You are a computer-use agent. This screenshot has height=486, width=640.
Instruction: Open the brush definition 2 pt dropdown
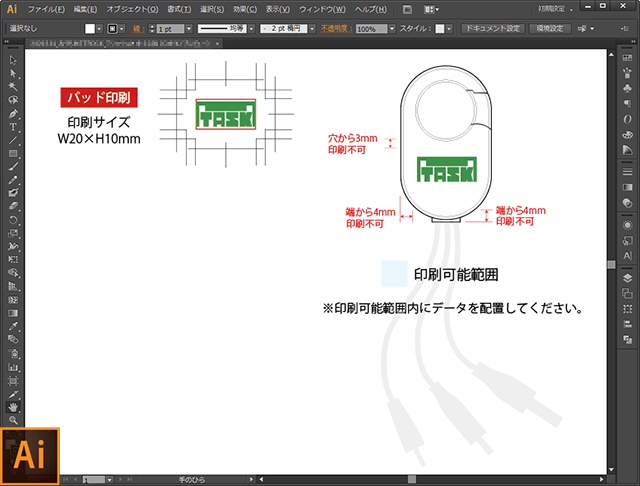(312, 29)
